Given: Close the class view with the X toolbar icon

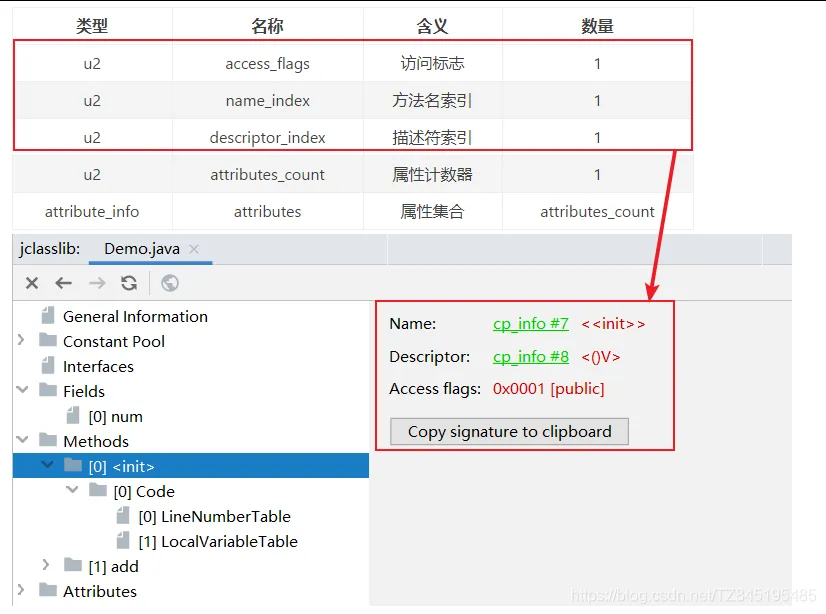Looking at the screenshot, I should [x=31, y=283].
